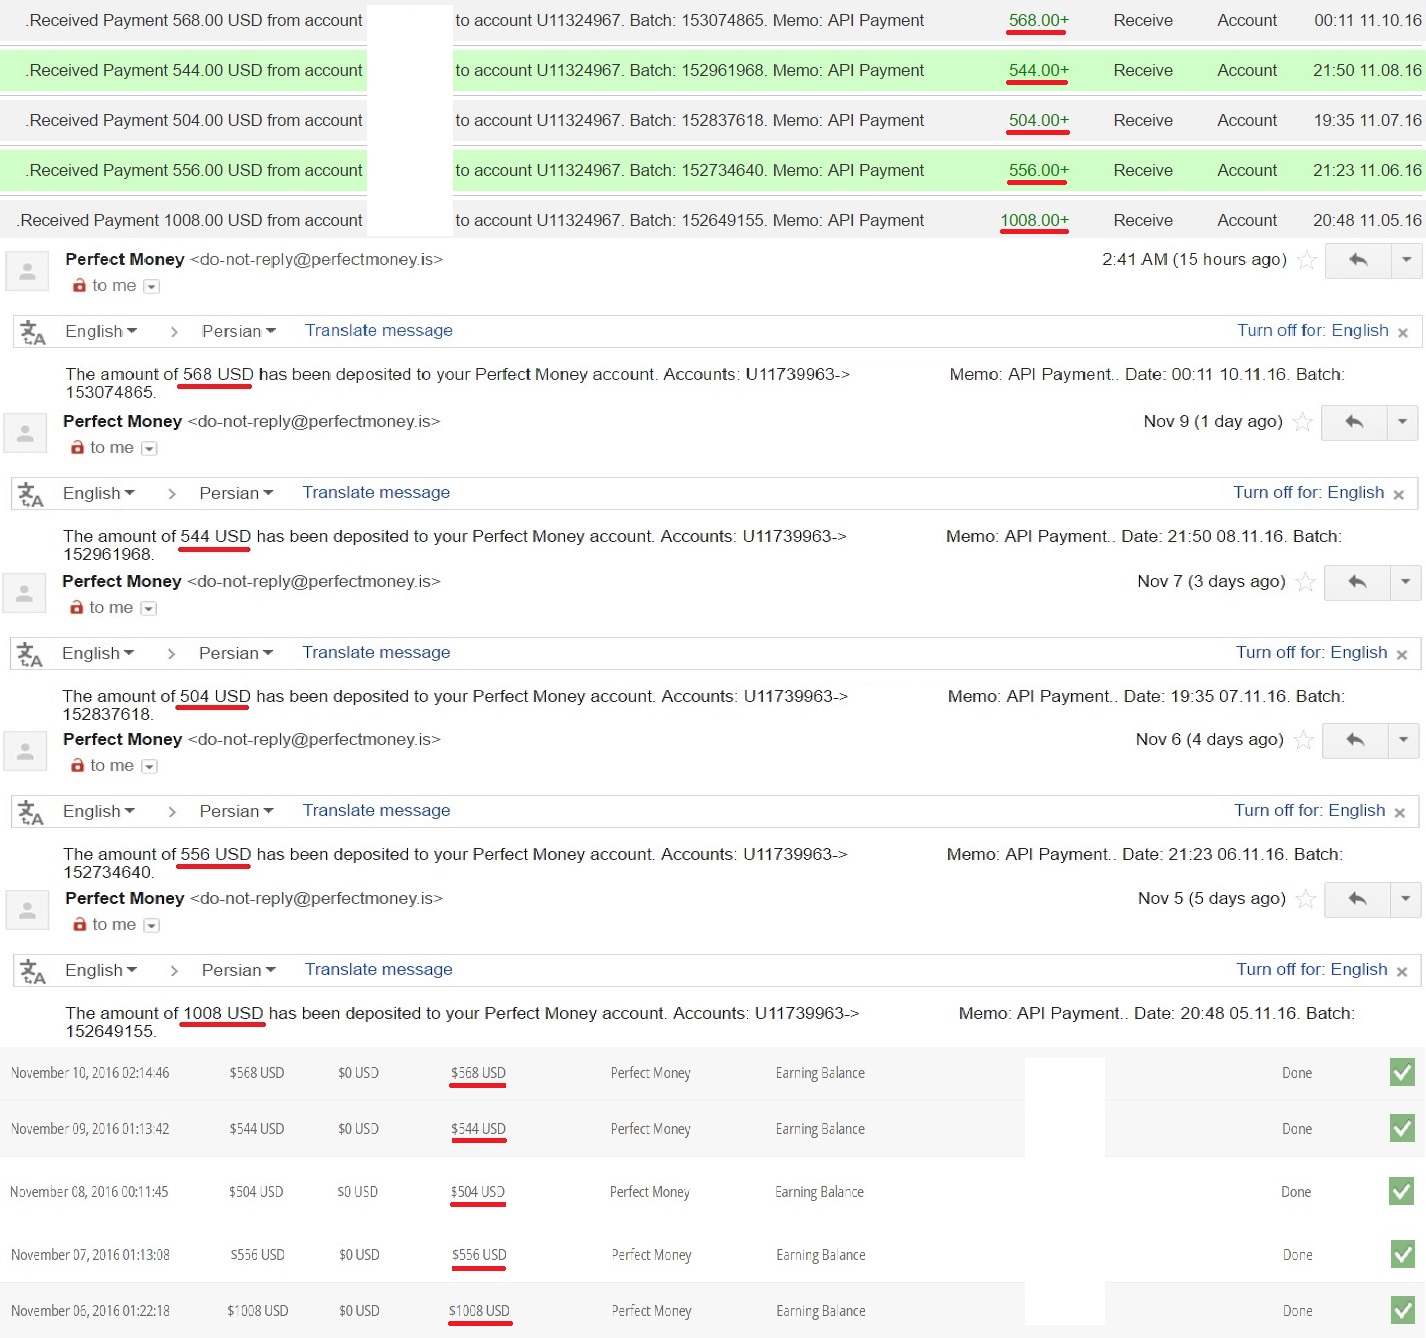Star the Nov 9 email

[1302, 422]
